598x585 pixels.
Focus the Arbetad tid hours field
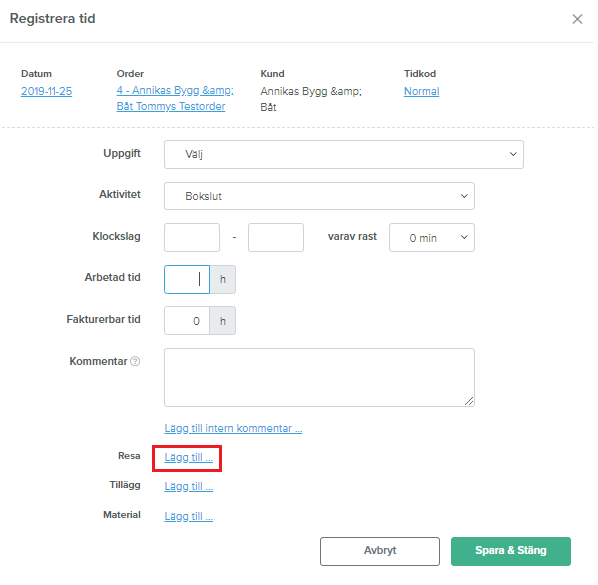(x=187, y=280)
